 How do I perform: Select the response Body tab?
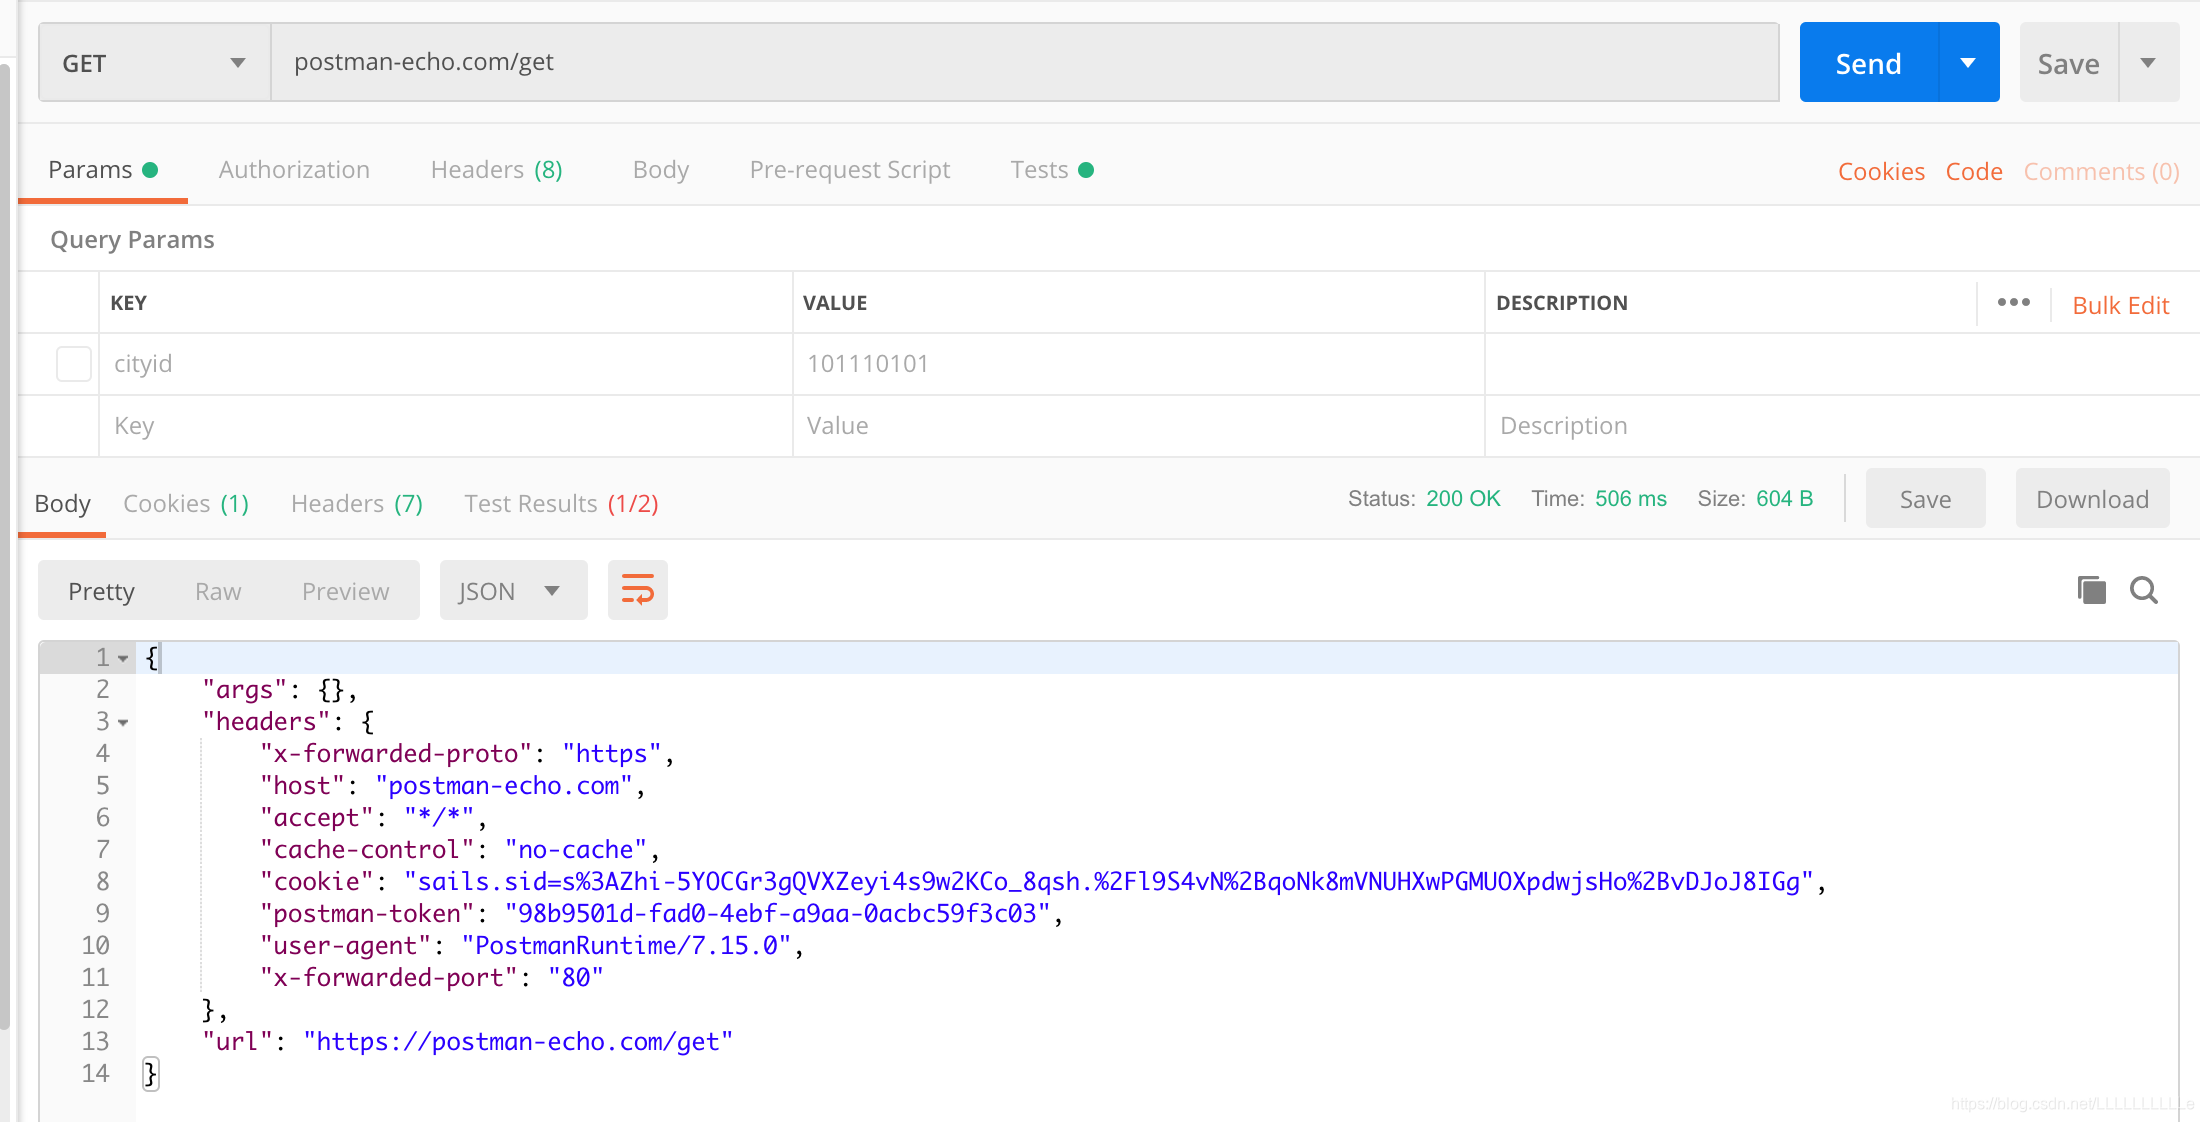63,504
